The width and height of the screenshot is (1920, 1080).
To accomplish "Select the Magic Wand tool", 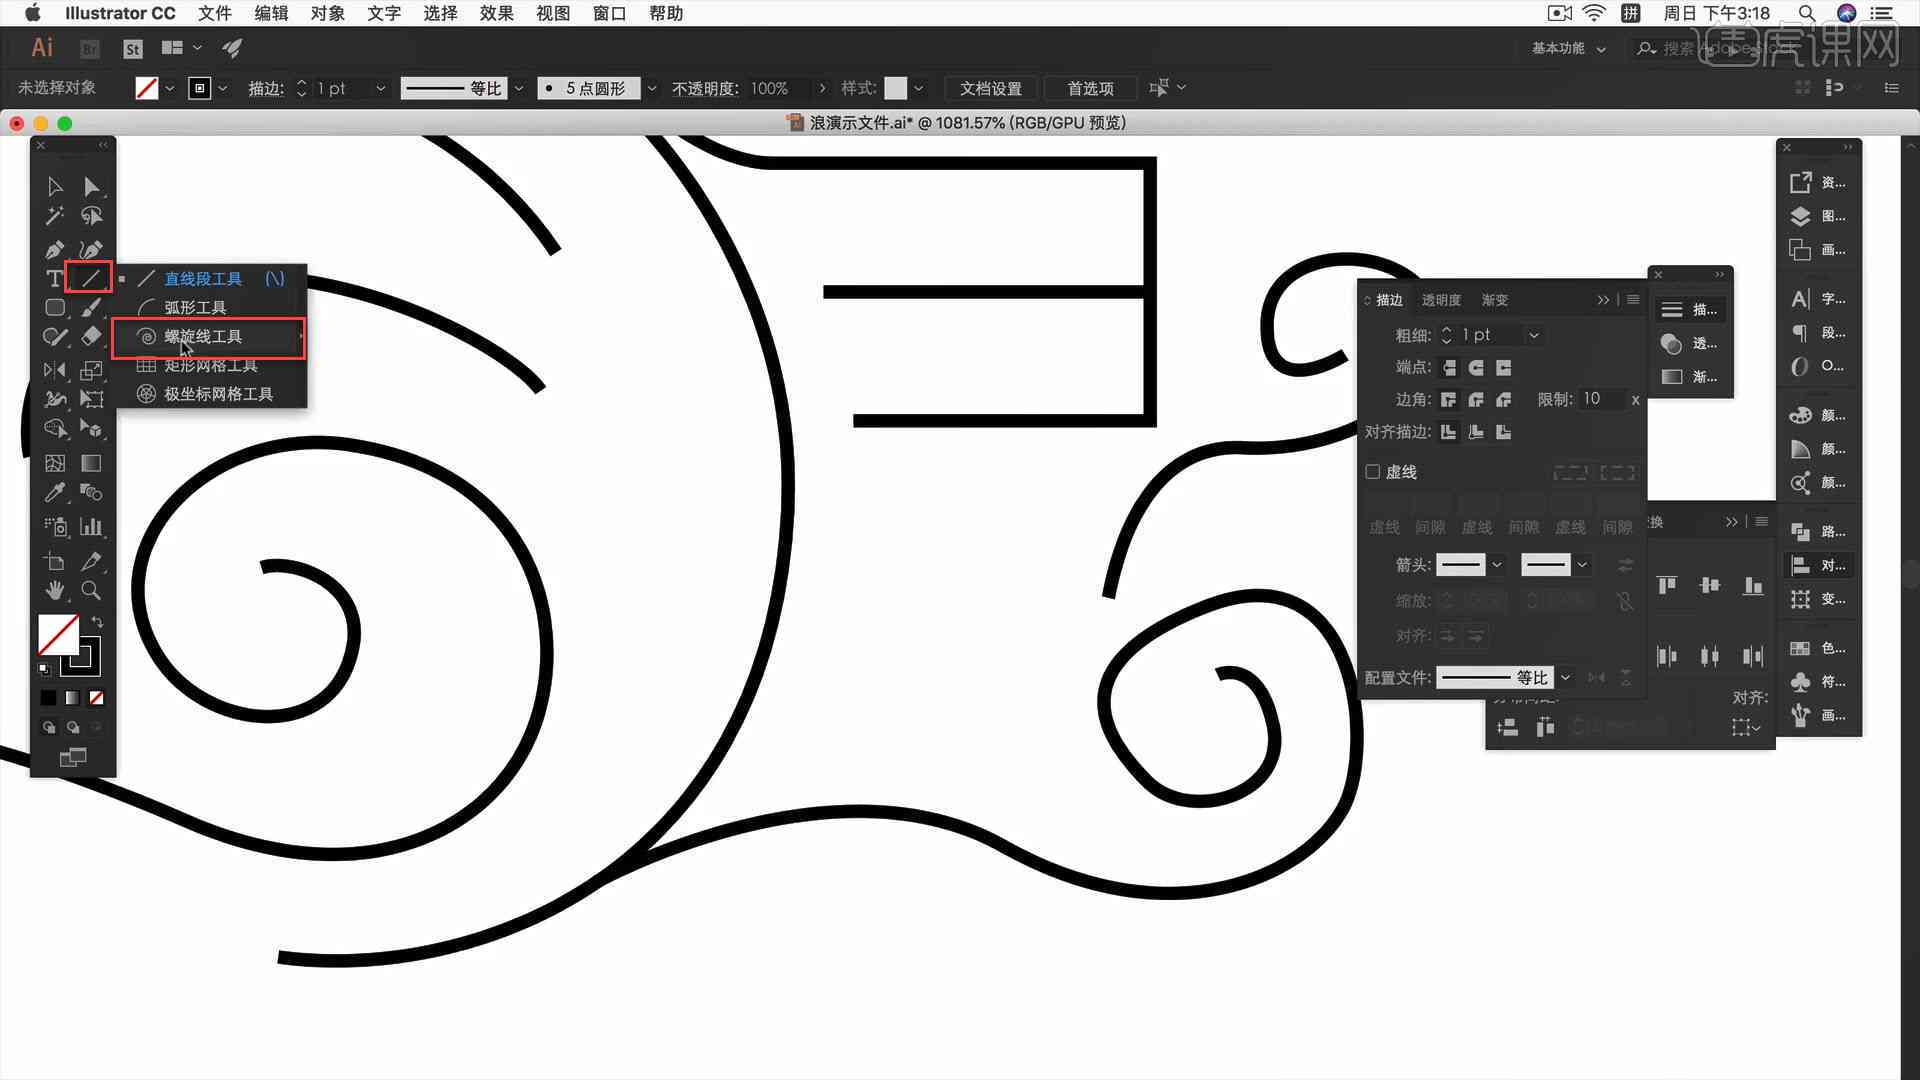I will 55,216.
